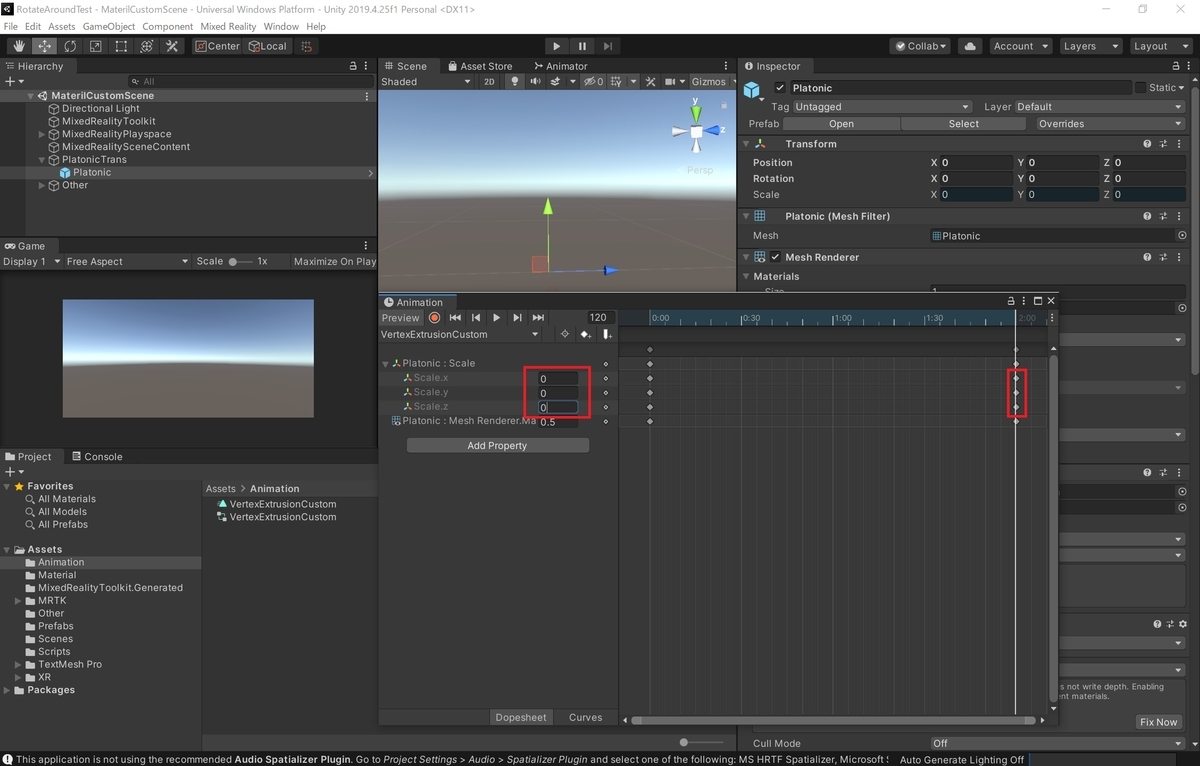Collapse Platonic : Scale property

point(386,364)
